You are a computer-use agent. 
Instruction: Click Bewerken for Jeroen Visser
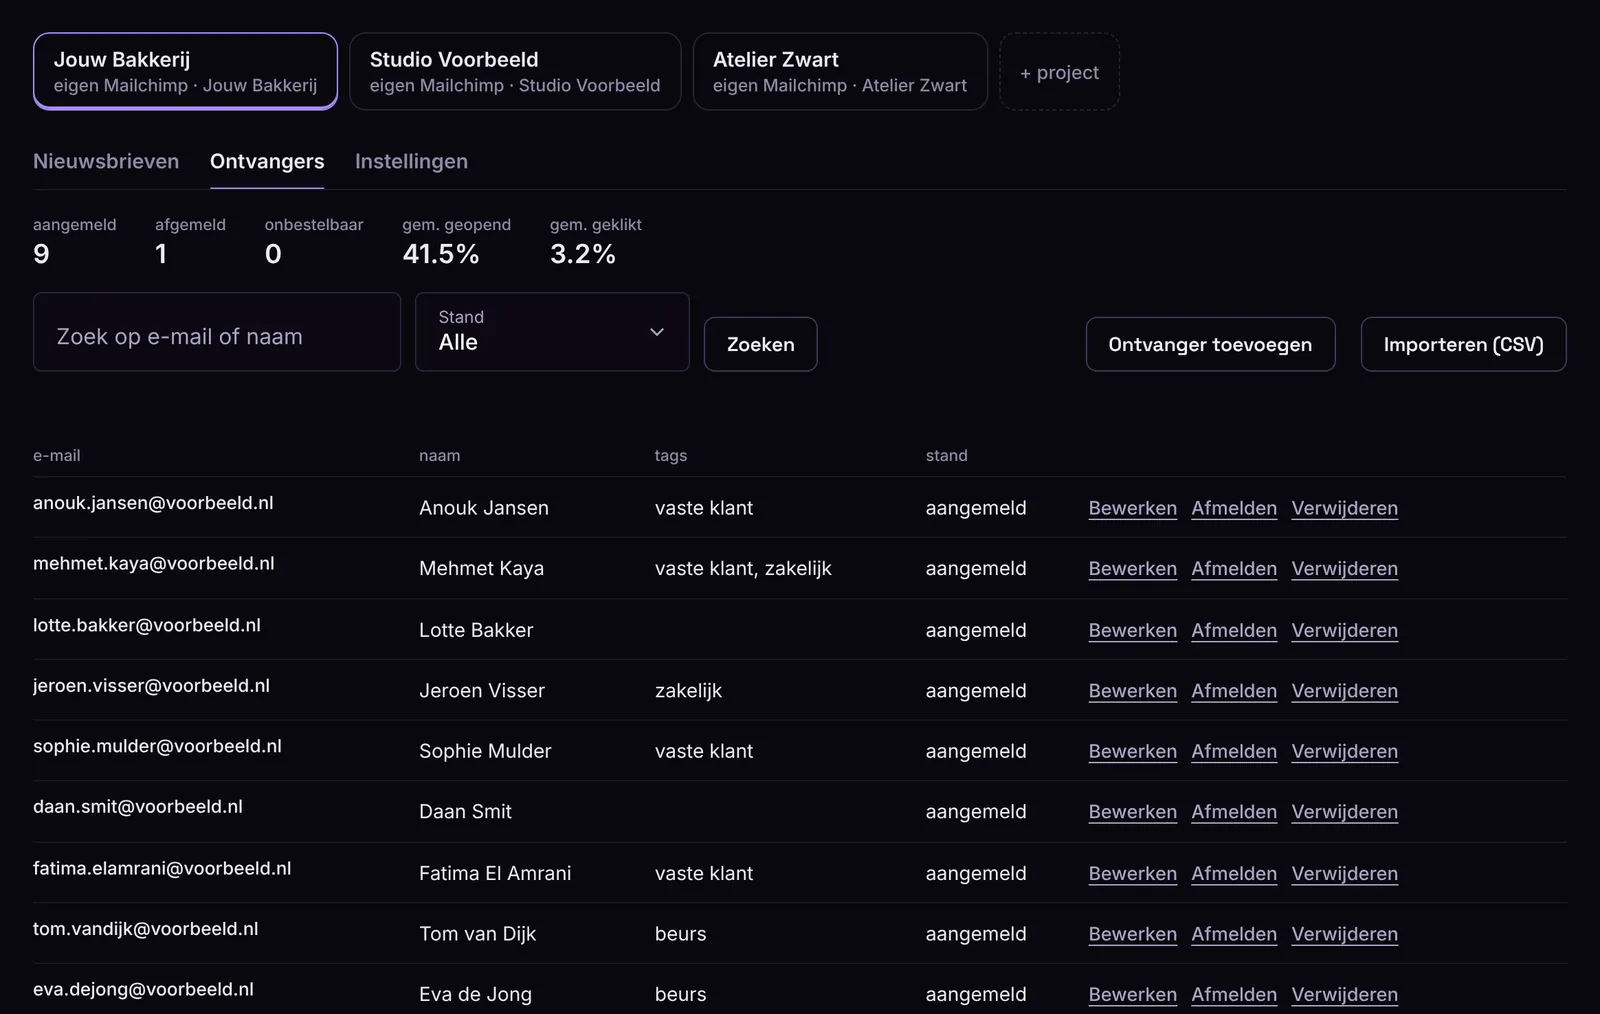click(x=1132, y=690)
